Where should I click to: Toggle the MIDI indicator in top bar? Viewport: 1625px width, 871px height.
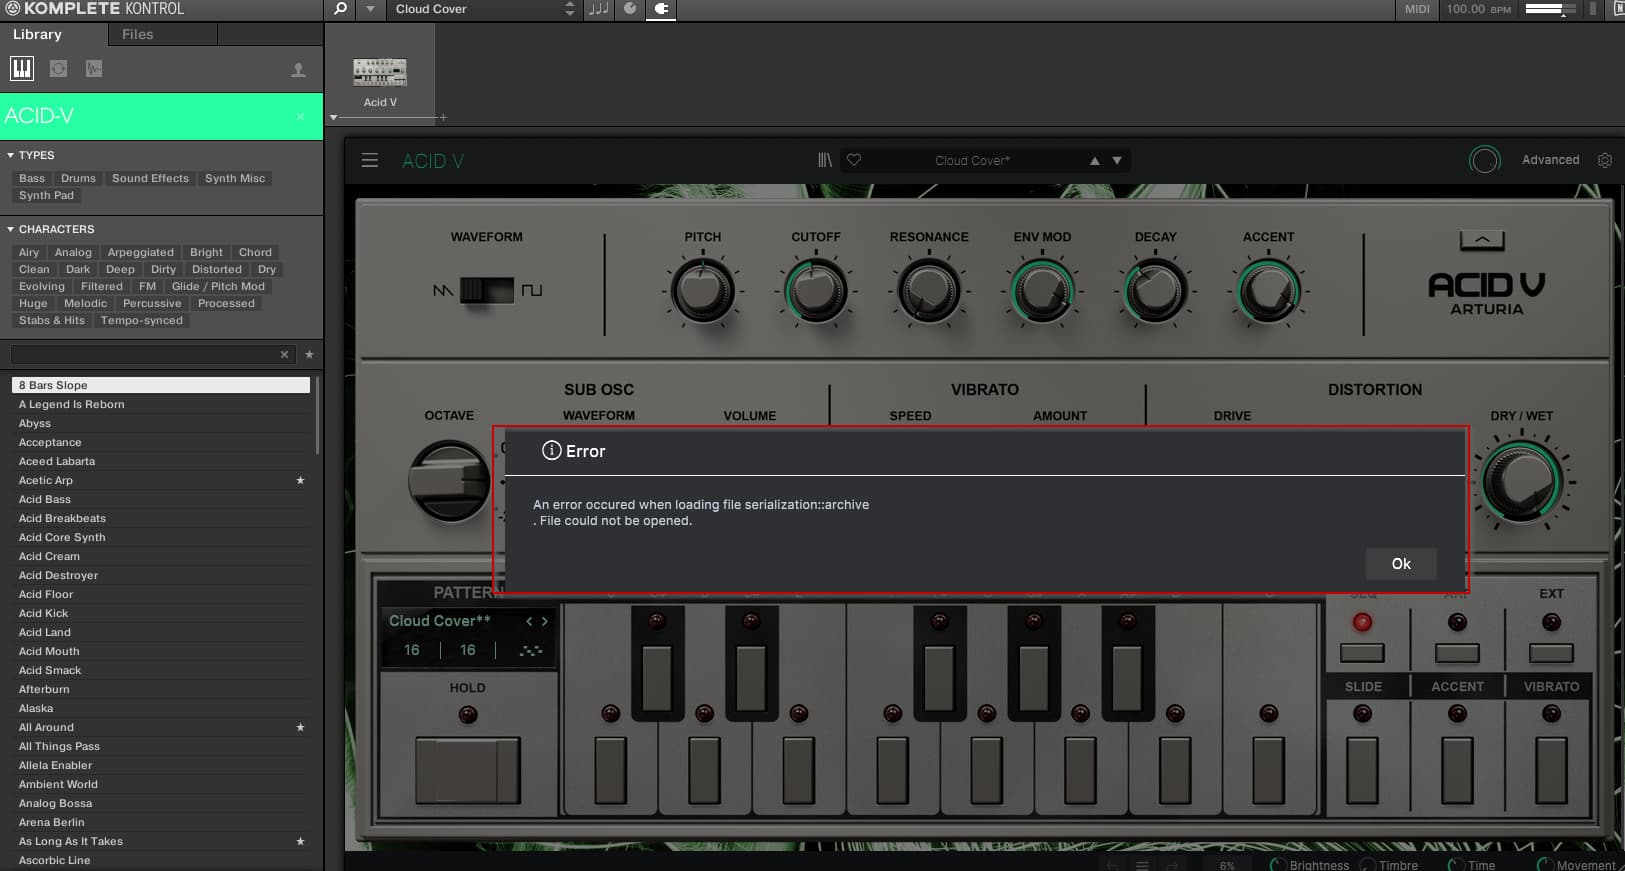[x=1417, y=9]
